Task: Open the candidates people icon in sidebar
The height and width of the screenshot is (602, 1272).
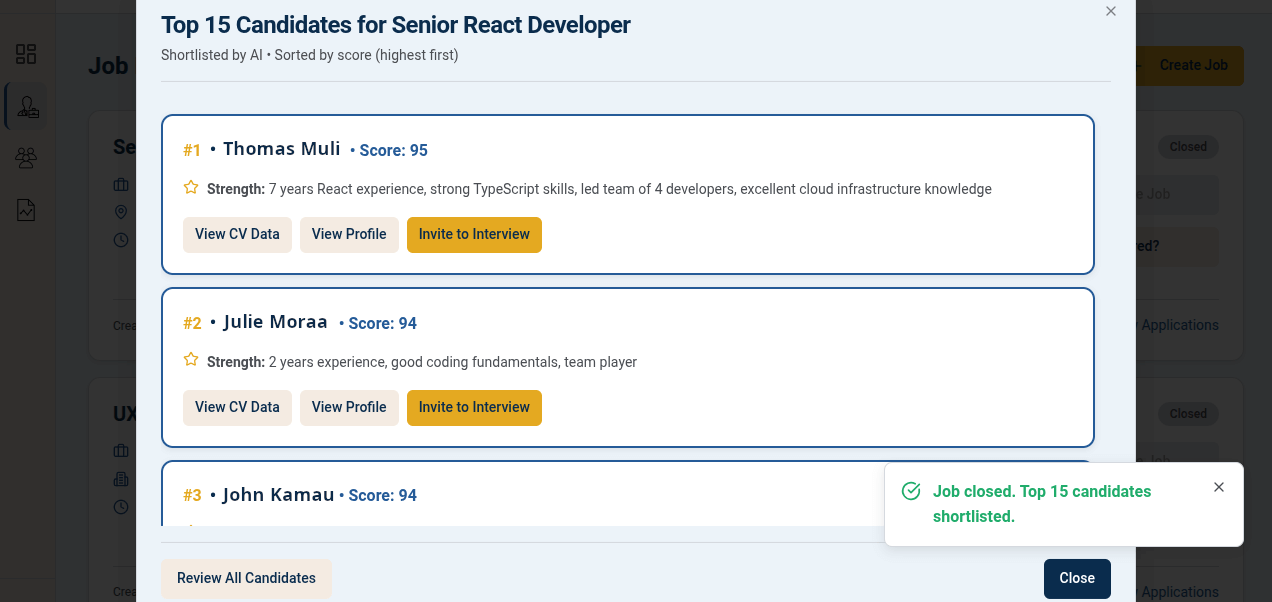Action: click(x=26, y=158)
